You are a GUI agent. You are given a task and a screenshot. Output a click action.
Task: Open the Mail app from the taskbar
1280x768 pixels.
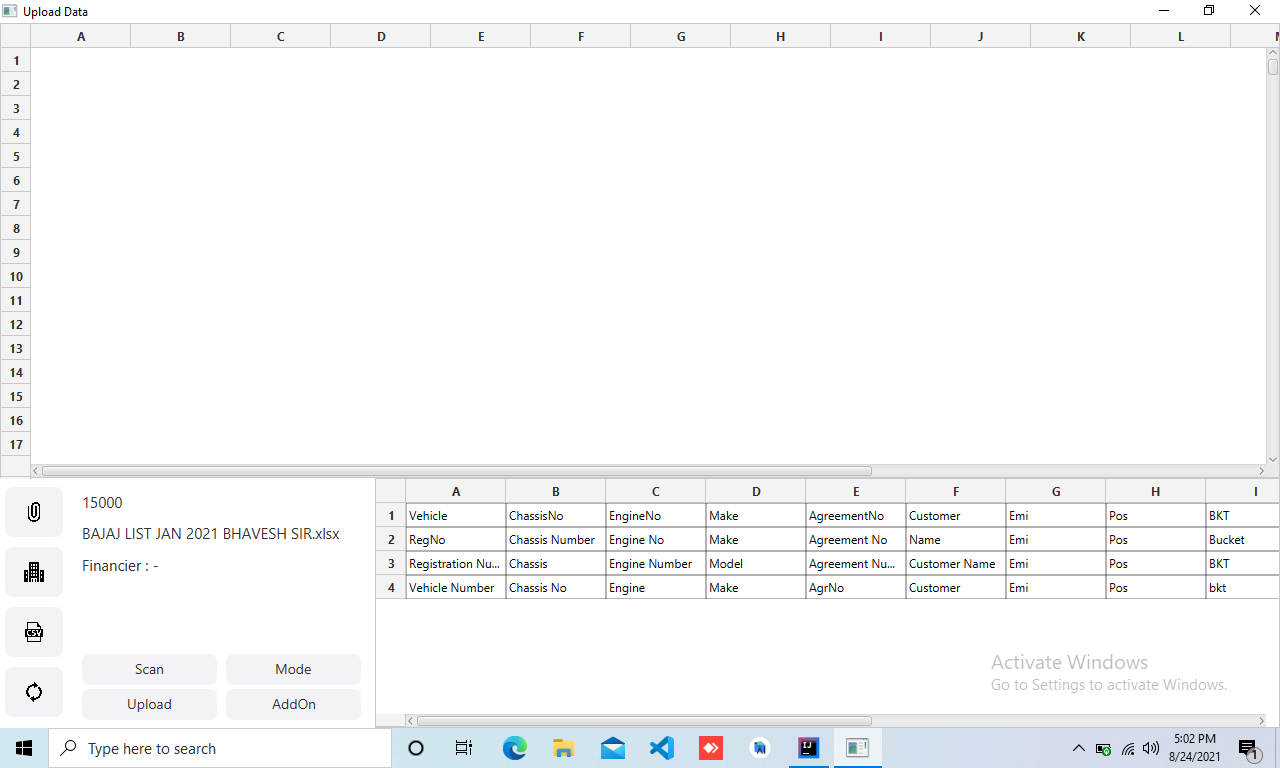point(612,747)
